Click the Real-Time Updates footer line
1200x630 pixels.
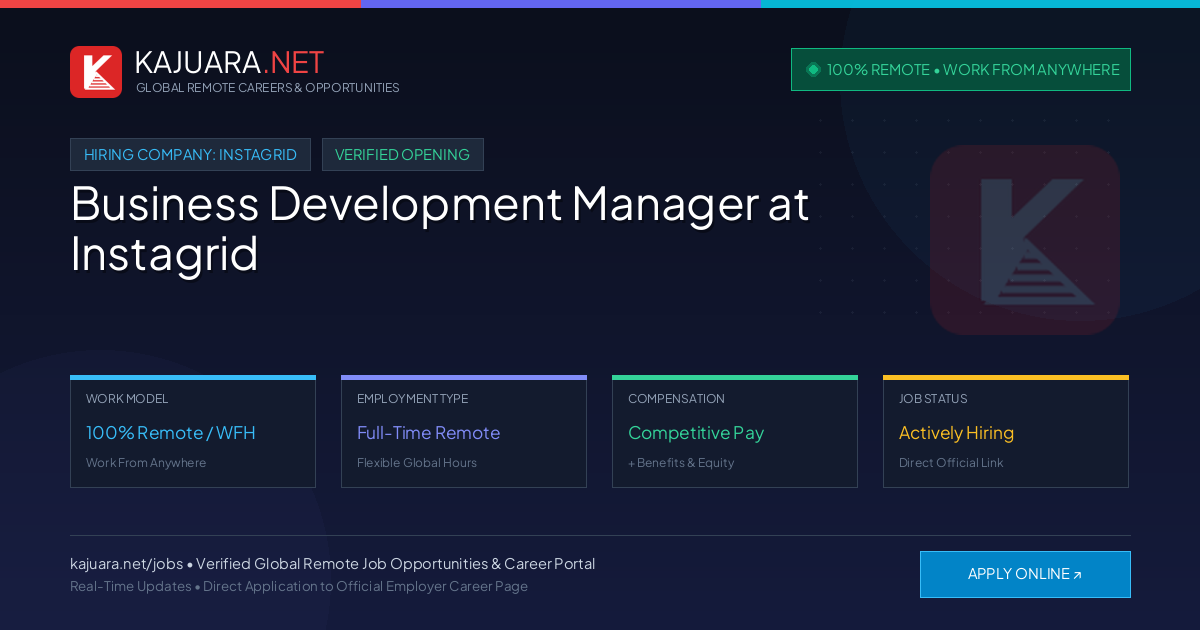(x=299, y=586)
